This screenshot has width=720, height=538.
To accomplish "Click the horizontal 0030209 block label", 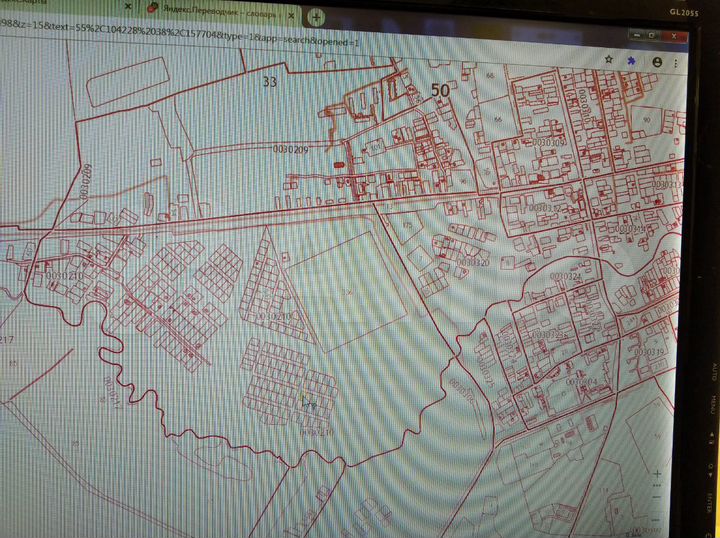I will pos(291,149).
